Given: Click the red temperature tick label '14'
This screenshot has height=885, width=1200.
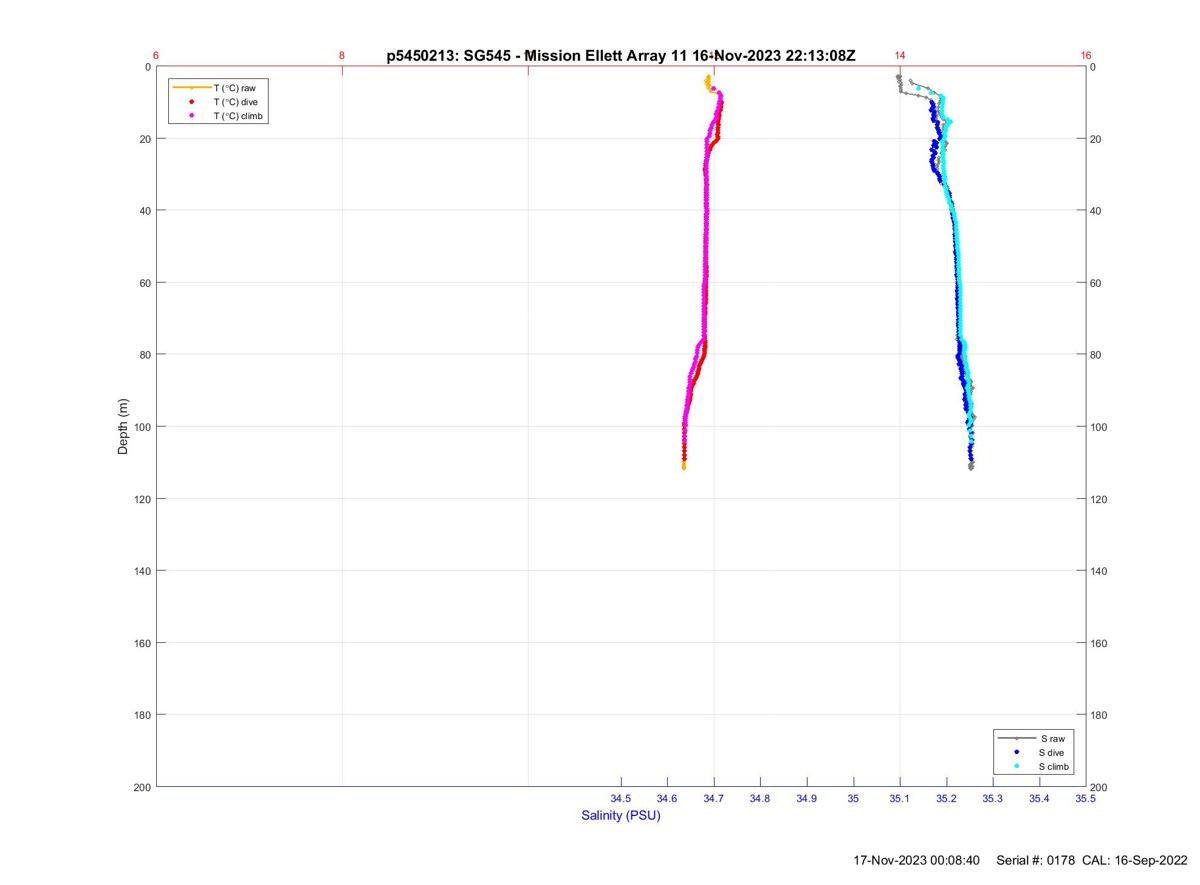Looking at the screenshot, I should tap(900, 56).
